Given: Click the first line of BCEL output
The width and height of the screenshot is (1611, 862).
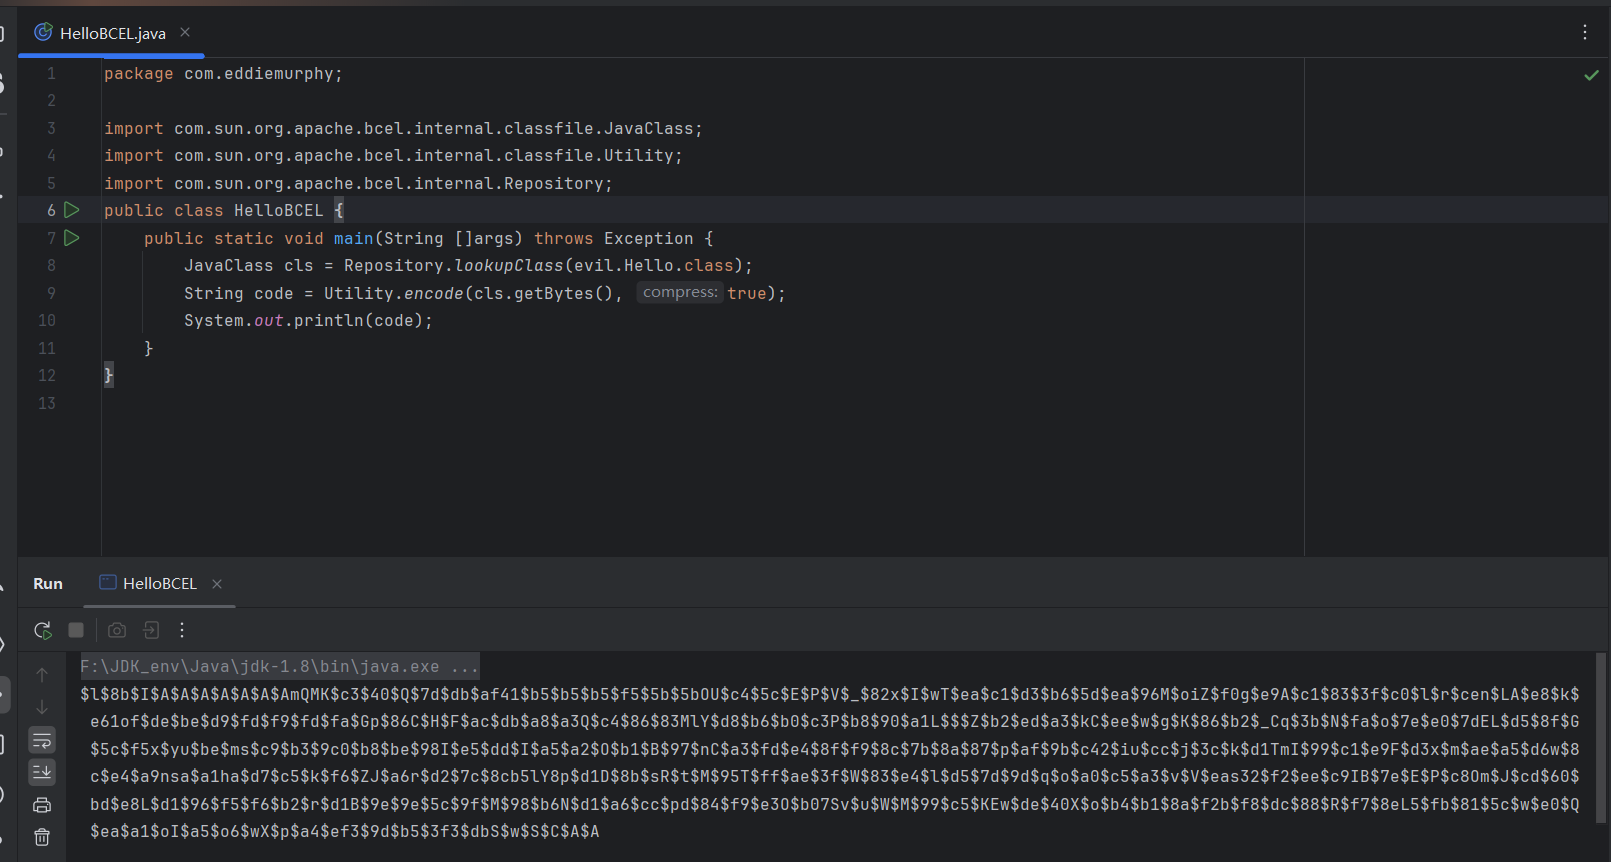Looking at the screenshot, I should tap(830, 694).
